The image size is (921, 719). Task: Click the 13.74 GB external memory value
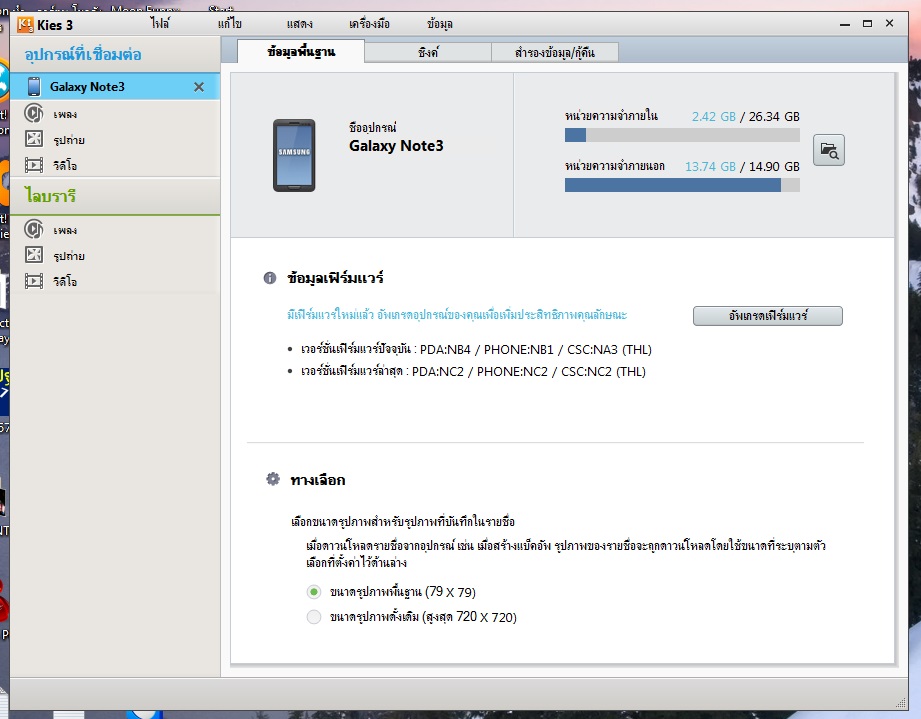pyautogui.click(x=710, y=166)
